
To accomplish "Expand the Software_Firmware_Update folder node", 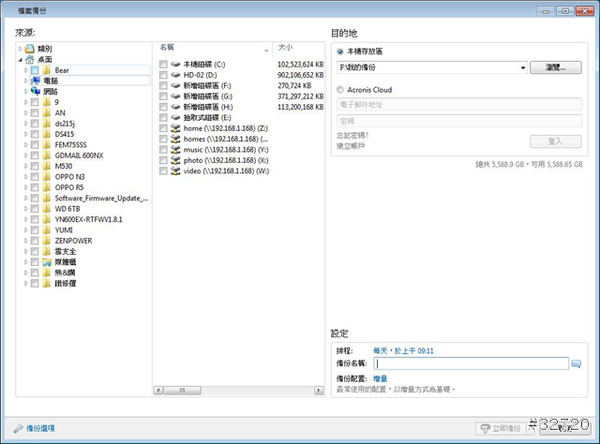I will [26, 198].
